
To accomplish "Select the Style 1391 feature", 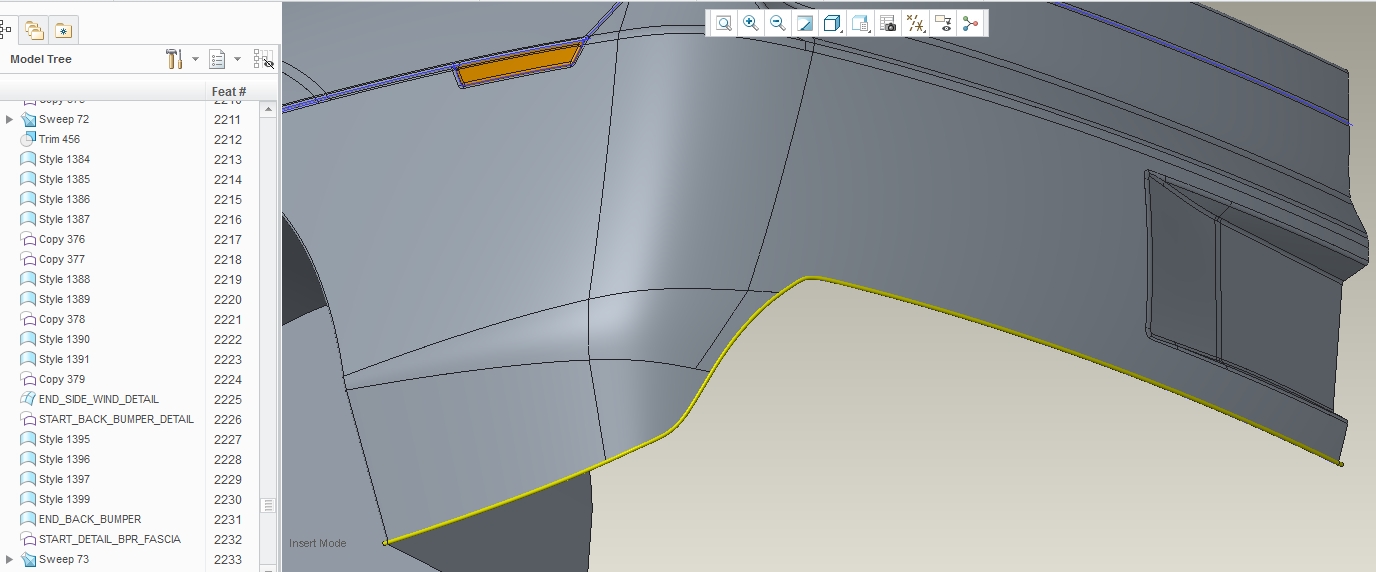I will (x=64, y=359).
